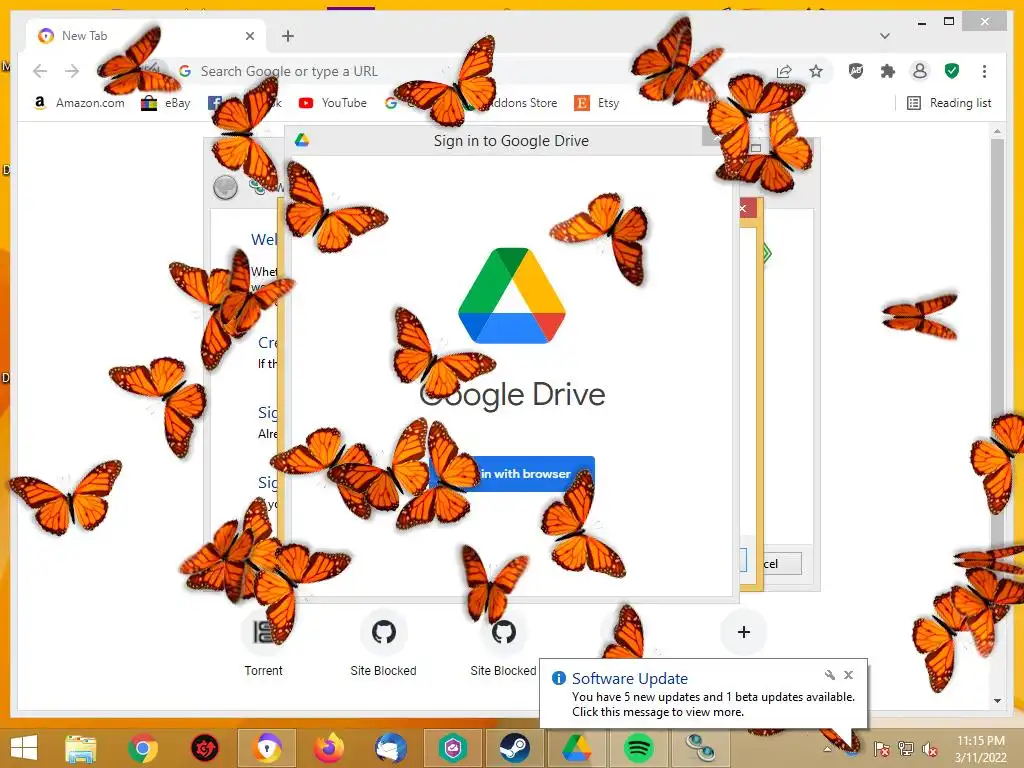Viewport: 1024px width, 768px height.
Task: Open the Torrent shortcut tile
Action: click(263, 643)
